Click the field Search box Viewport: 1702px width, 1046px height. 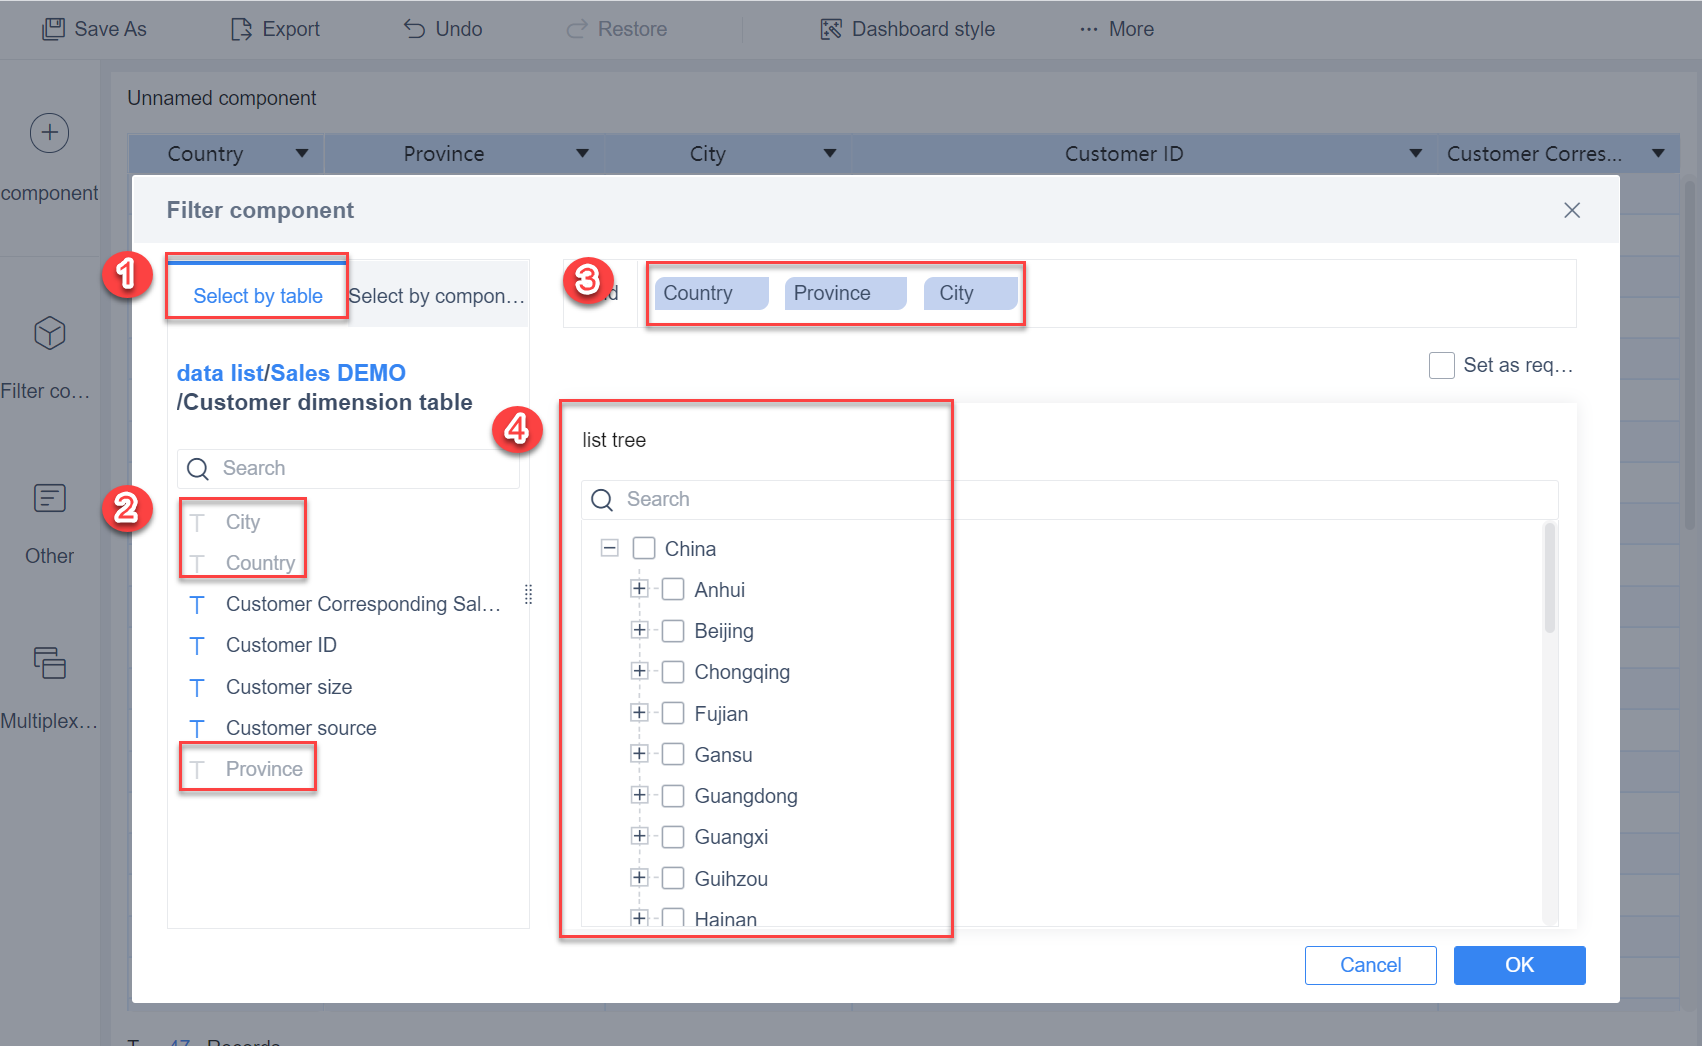click(x=349, y=468)
